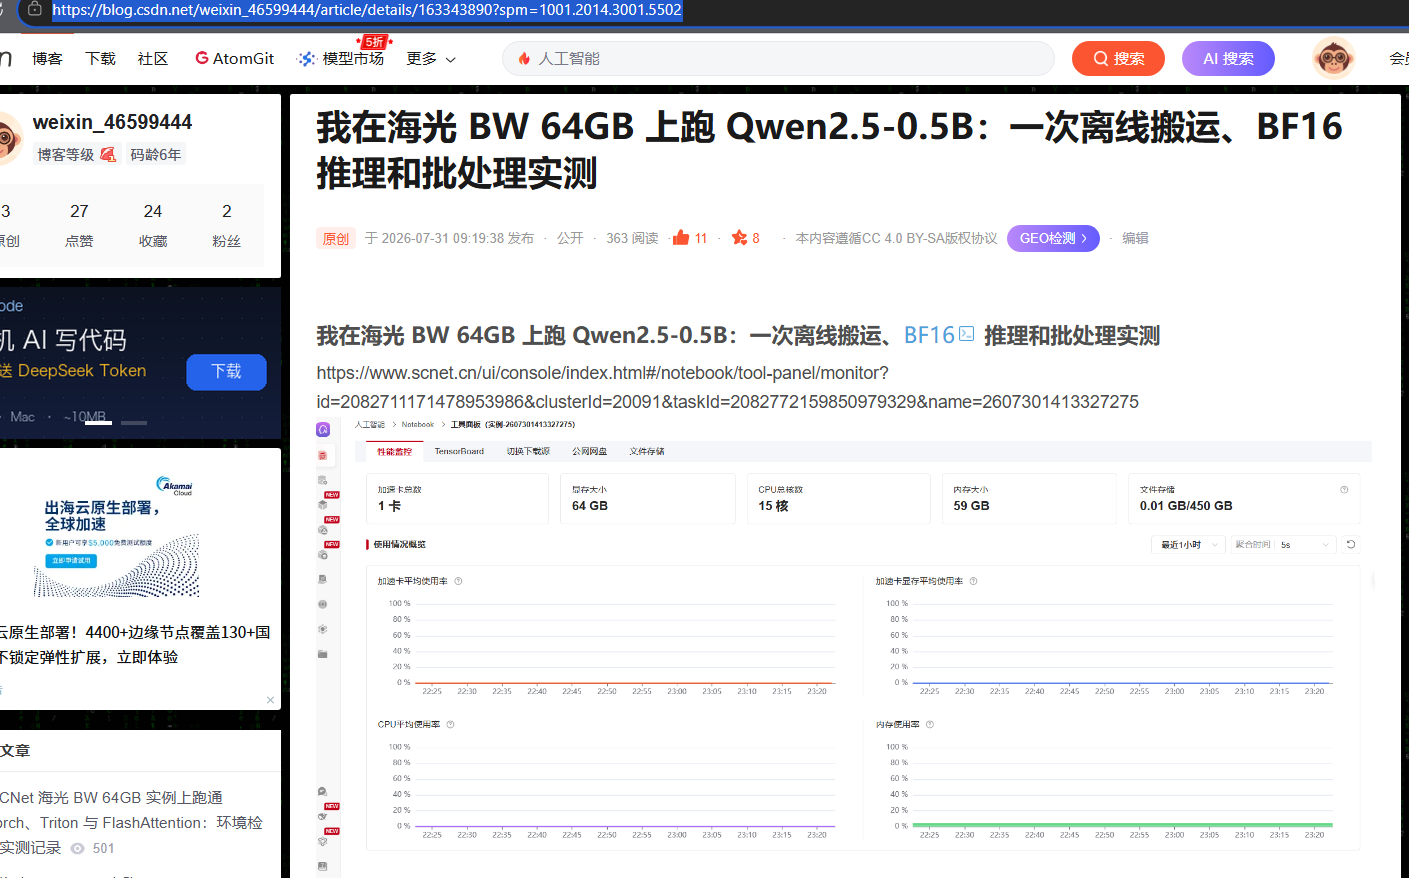Expand the 更多 dropdown in the navigation

431,59
